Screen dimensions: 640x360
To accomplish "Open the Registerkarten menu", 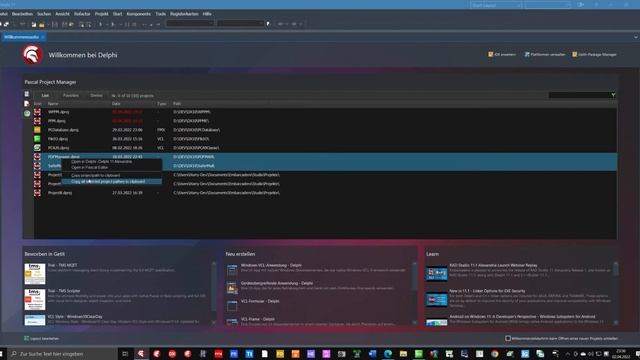I will coord(184,14).
